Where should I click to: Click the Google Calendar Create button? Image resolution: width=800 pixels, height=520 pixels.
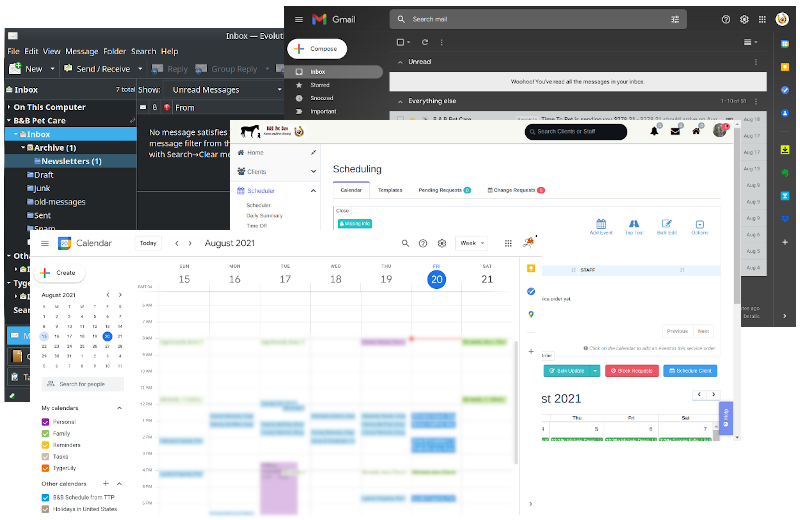[60, 273]
